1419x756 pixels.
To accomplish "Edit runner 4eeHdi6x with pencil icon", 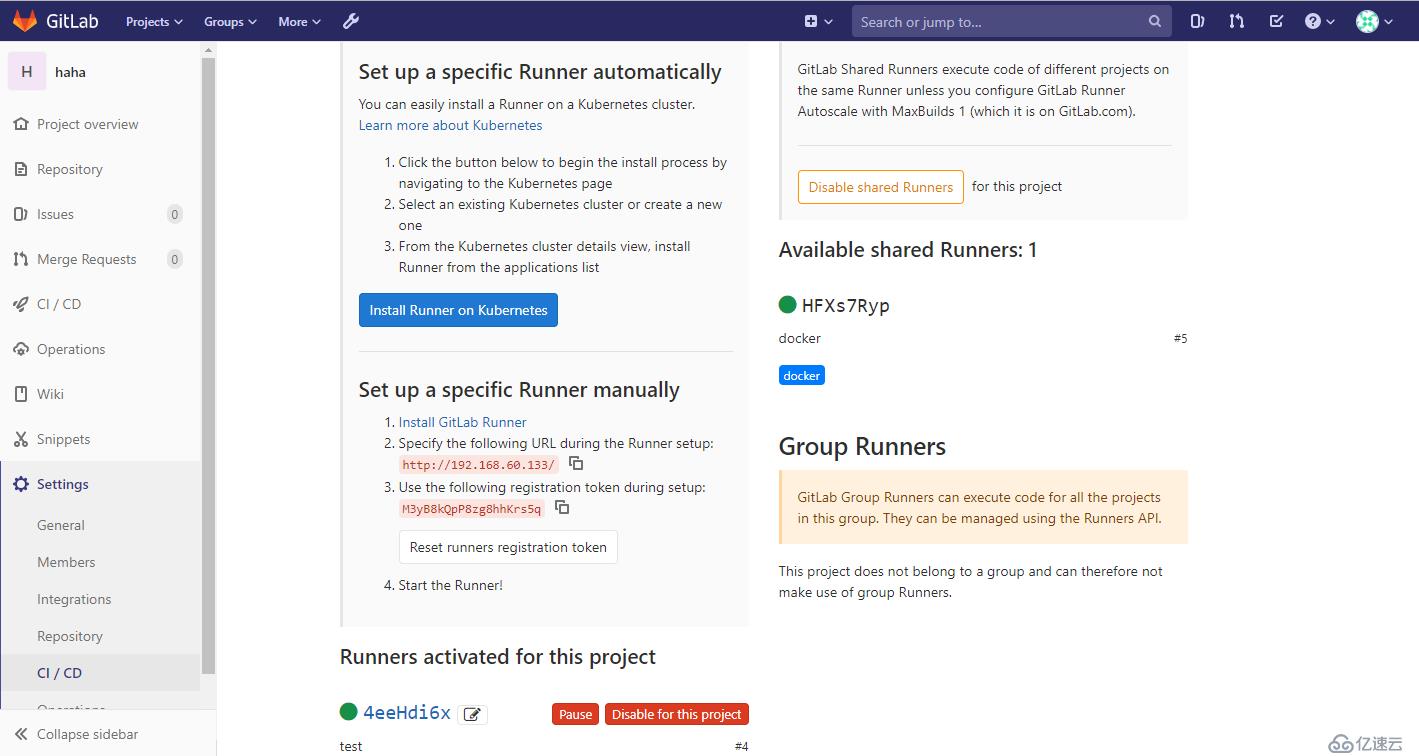I will click(x=473, y=714).
